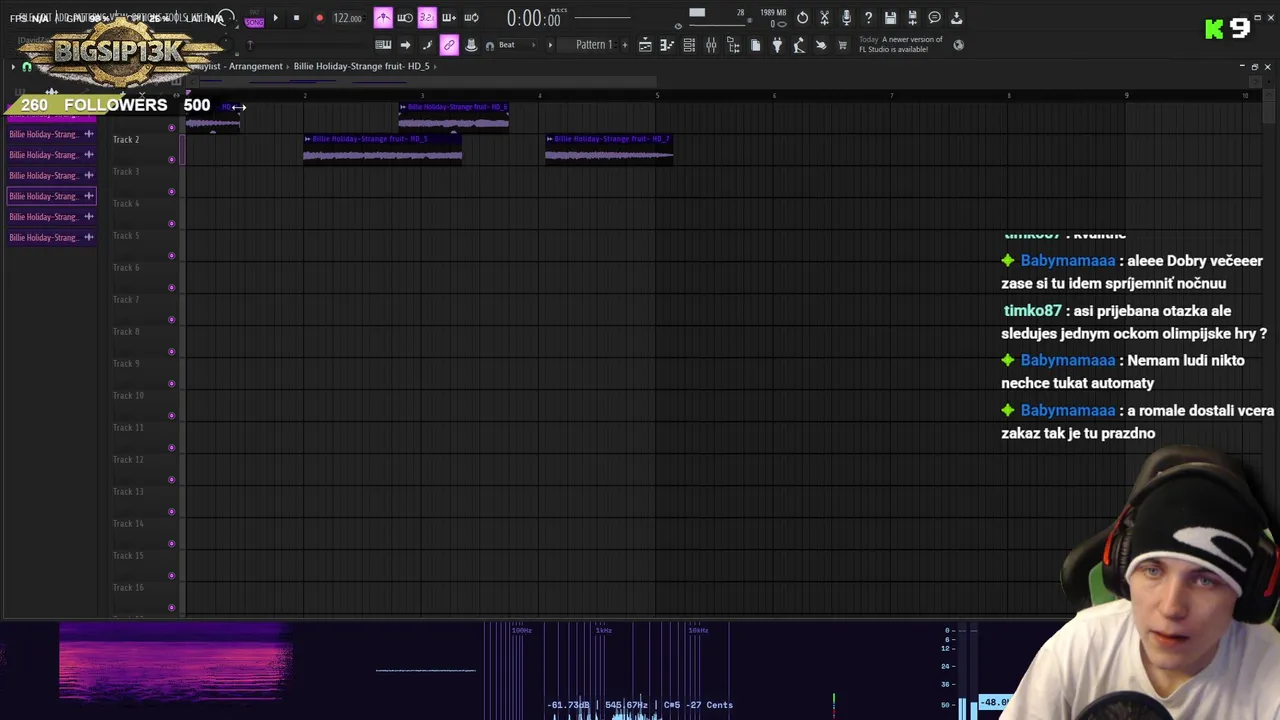
Task: Click Billie Holiday-Strange fruit- HD_5 breadcrumb title
Action: [361, 66]
